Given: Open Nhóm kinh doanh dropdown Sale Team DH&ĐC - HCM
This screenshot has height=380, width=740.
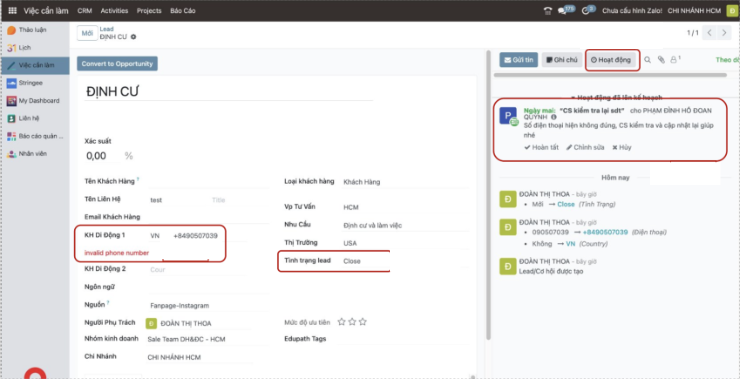Looking at the screenshot, I should pyautogui.click(x=200, y=339).
